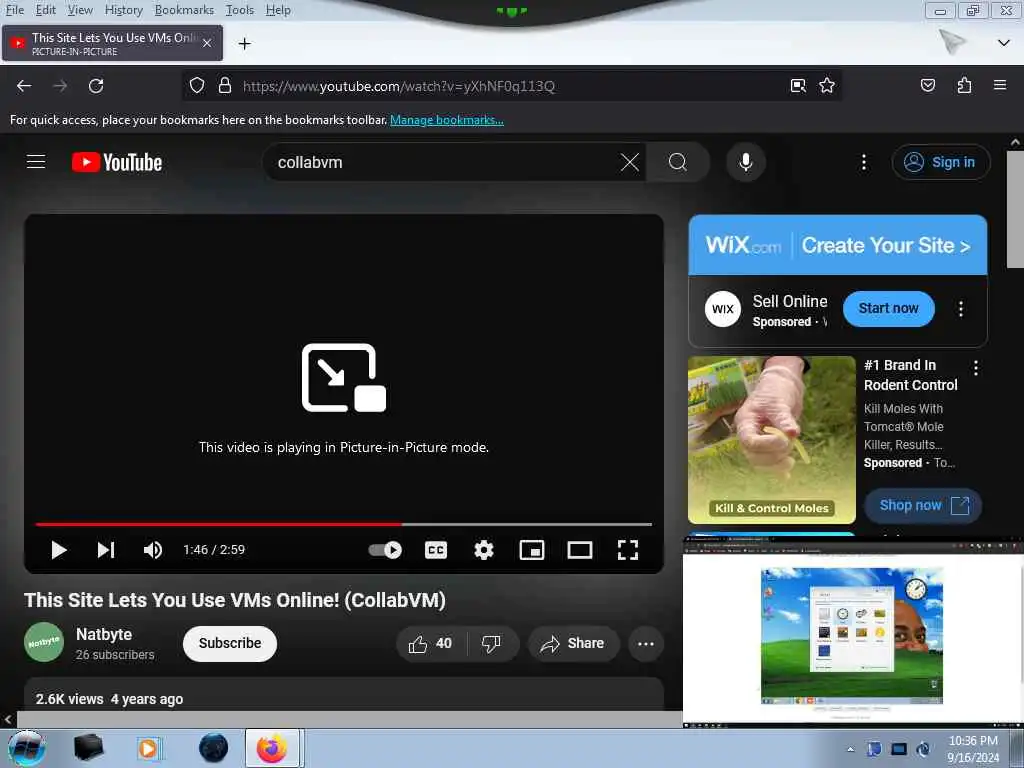Start voice search with microphone
The height and width of the screenshot is (768, 1024).
point(746,162)
